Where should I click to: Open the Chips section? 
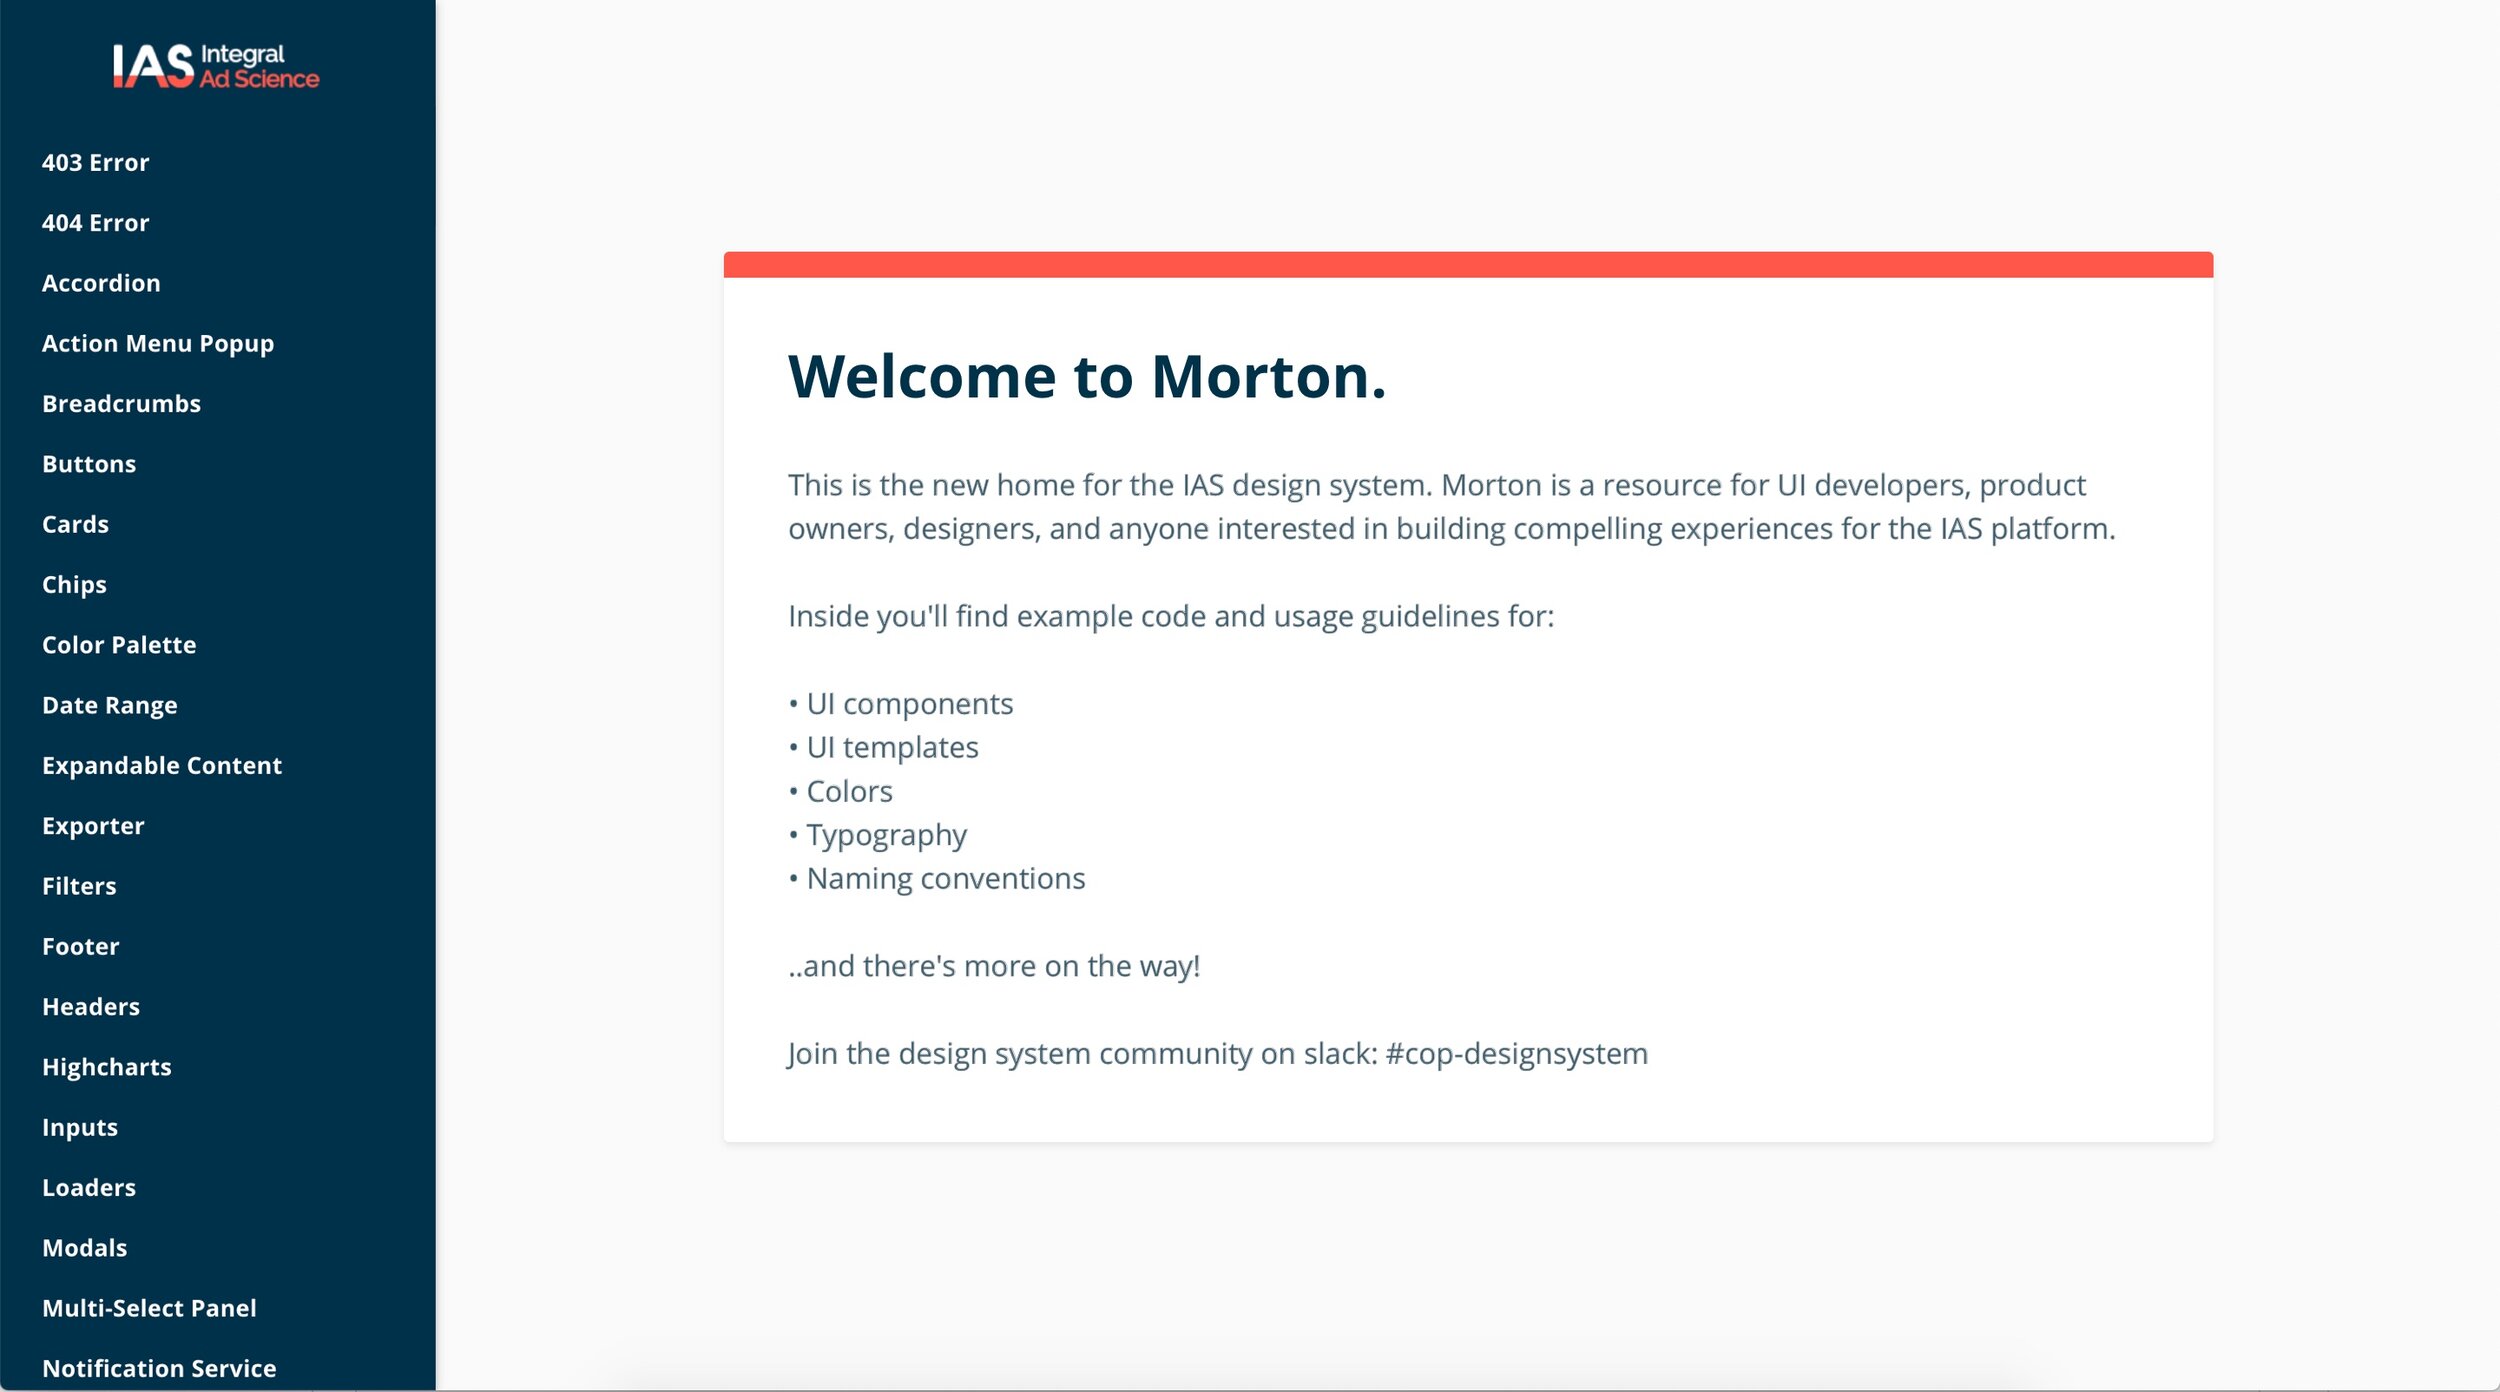[x=74, y=585]
